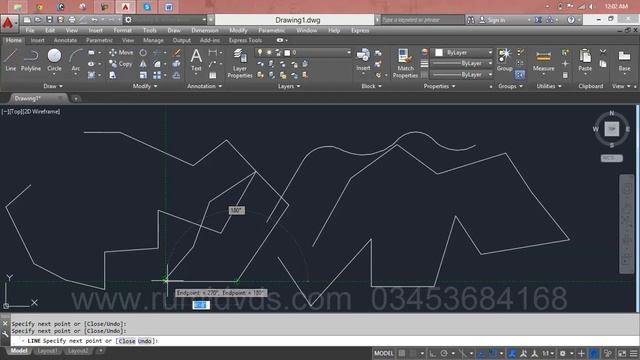This screenshot has width=640, height=360.
Task: Select the Mirror tool icon
Action: (x=143, y=64)
